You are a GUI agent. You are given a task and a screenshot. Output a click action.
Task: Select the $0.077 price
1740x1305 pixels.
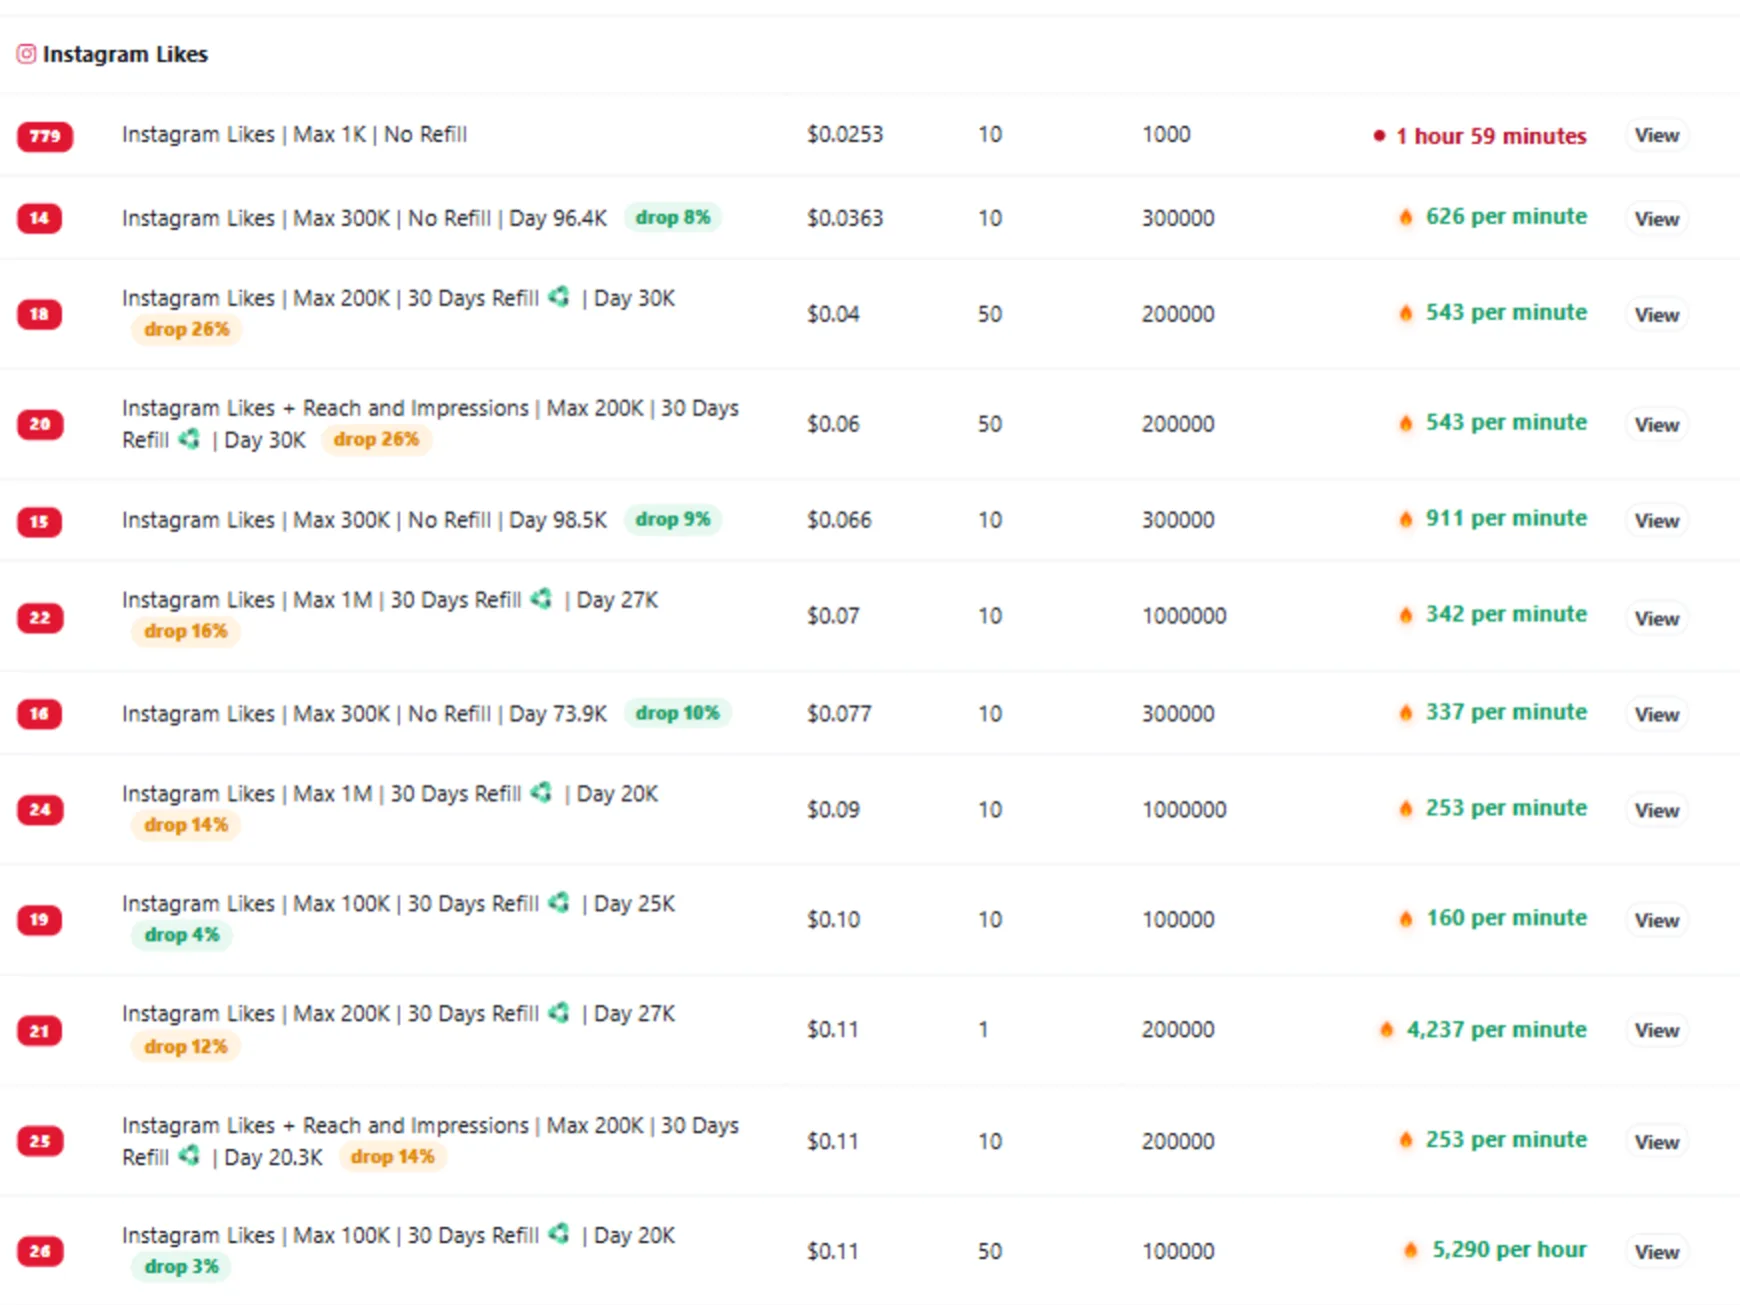click(840, 714)
